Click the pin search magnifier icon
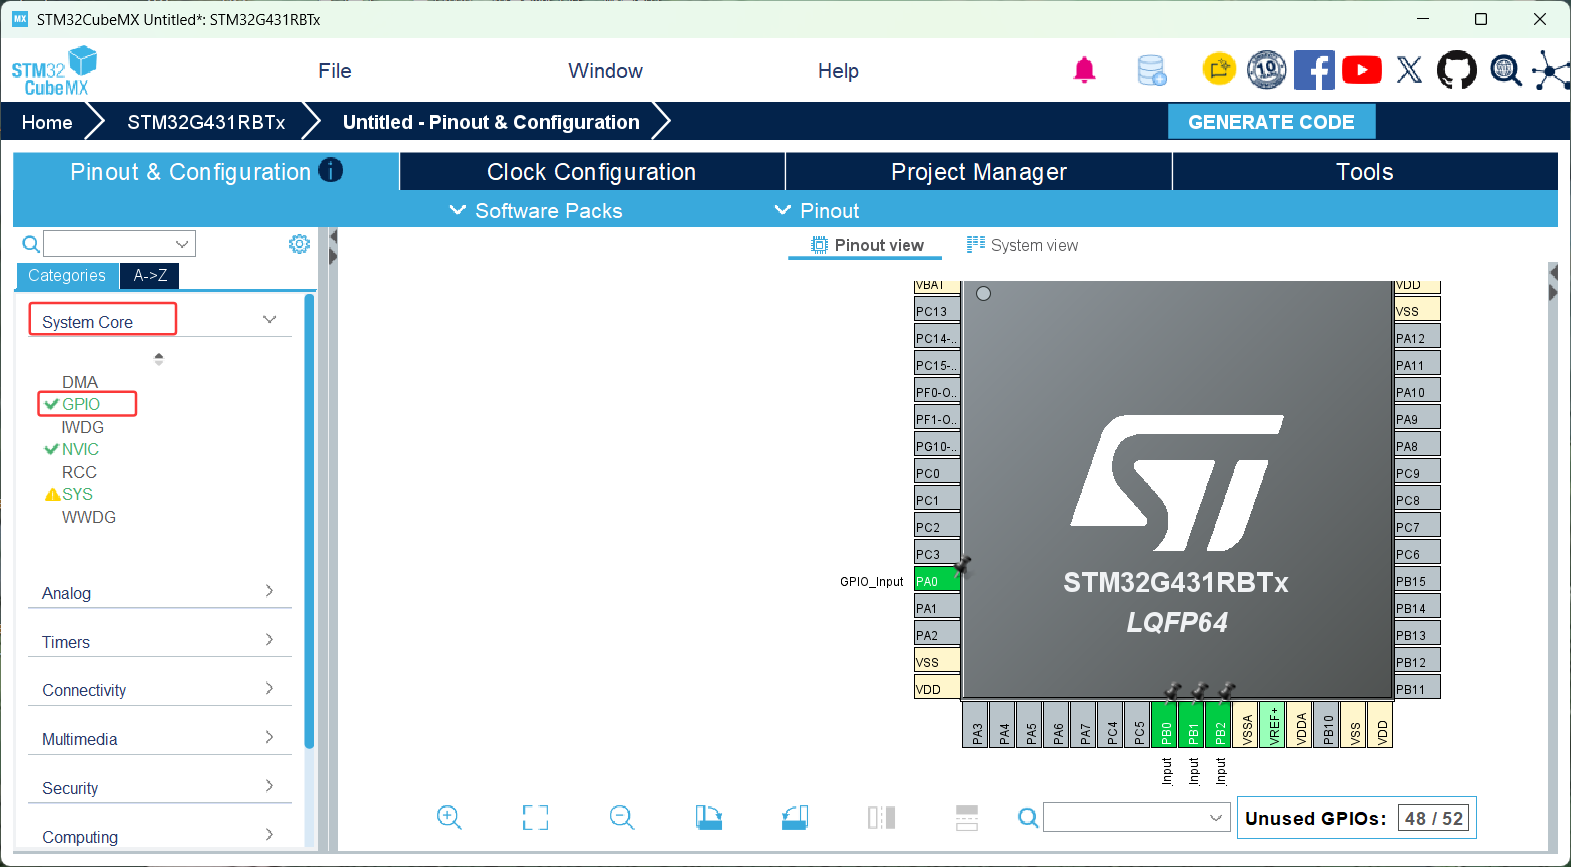This screenshot has height=867, width=1571. 1027,818
